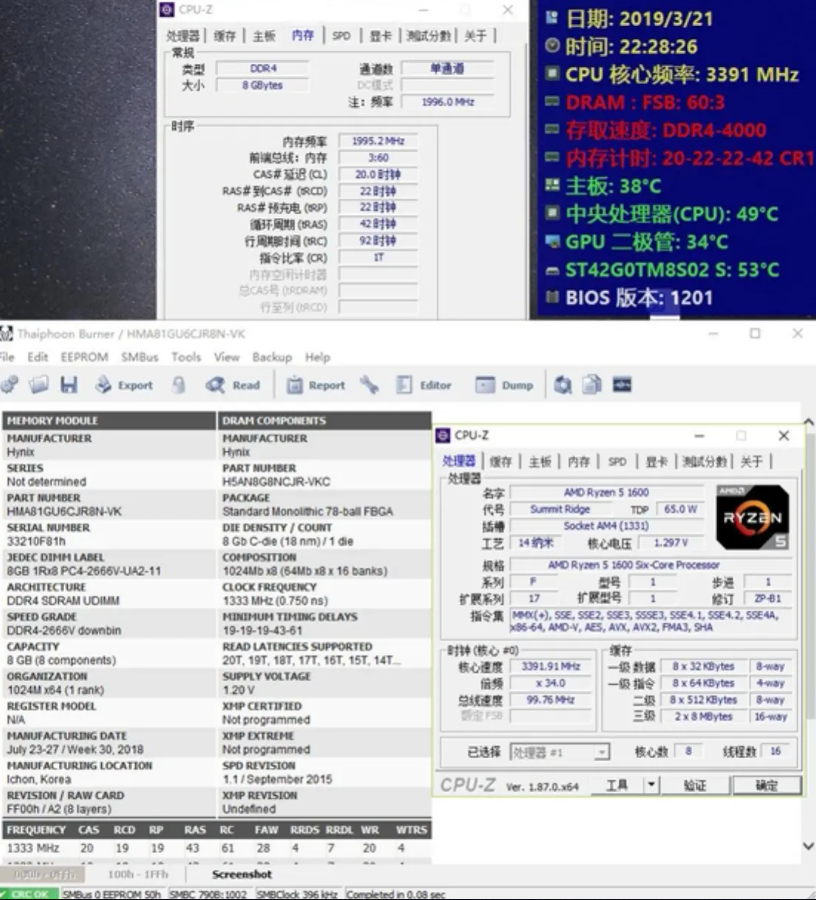Select 显卡 tab in lower CPU-Z window
Image resolution: width=816 pixels, height=900 pixels.
[x=656, y=461]
